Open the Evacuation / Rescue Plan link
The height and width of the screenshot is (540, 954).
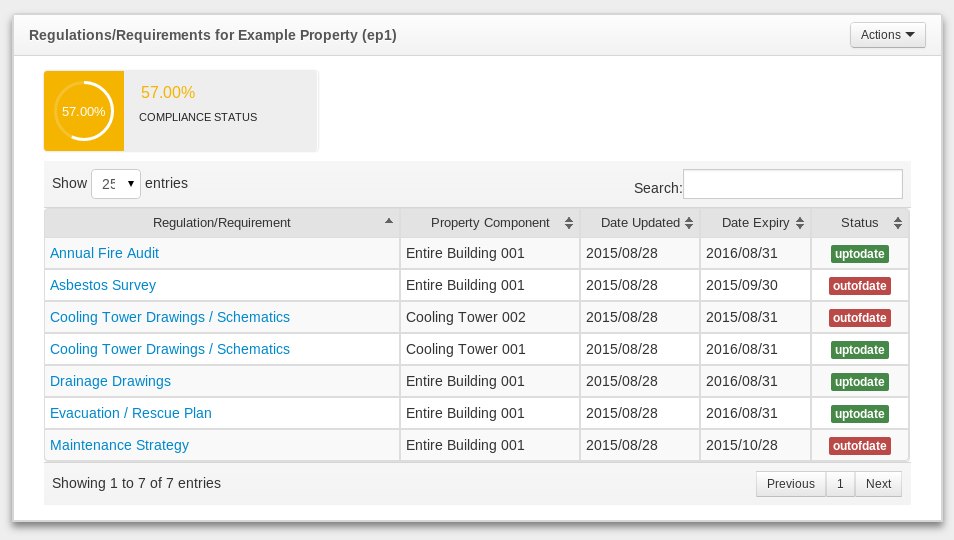tap(131, 413)
